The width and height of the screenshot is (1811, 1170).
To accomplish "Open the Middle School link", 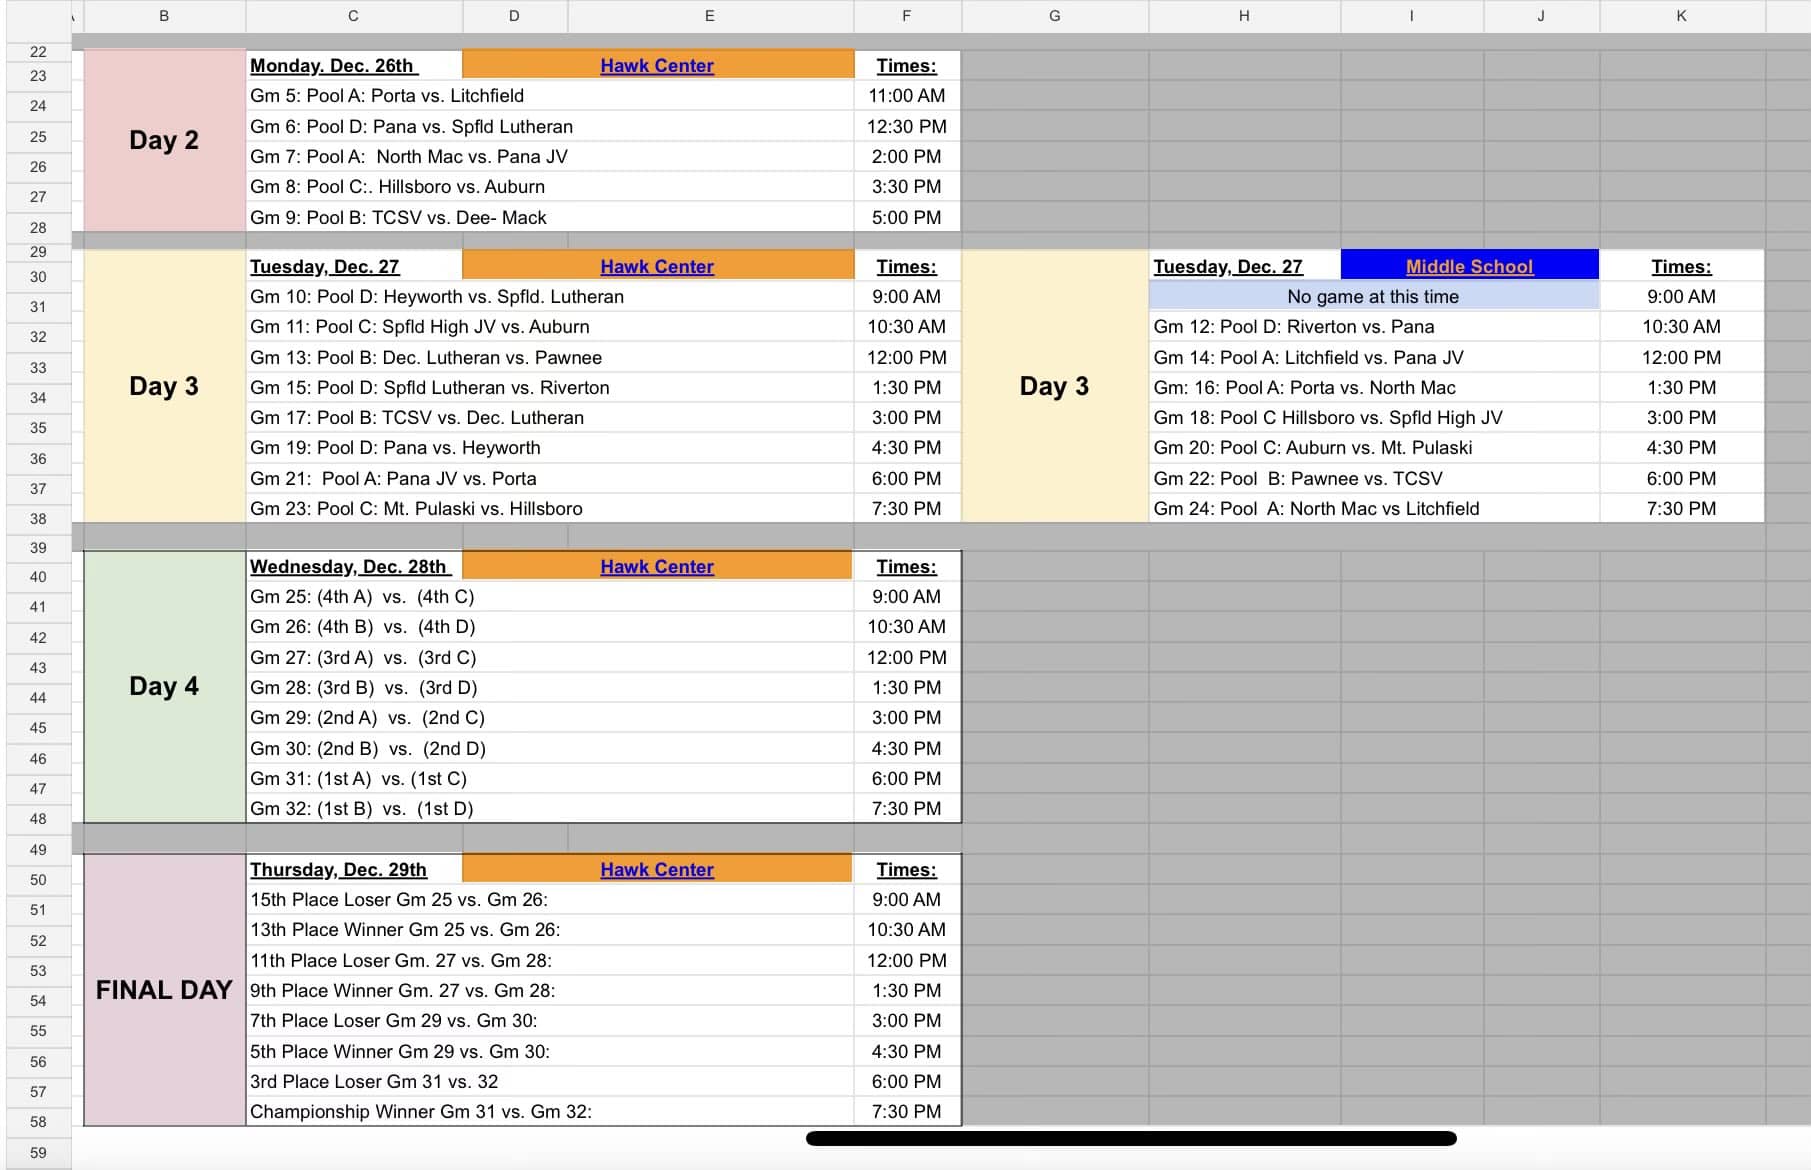I will (1469, 267).
